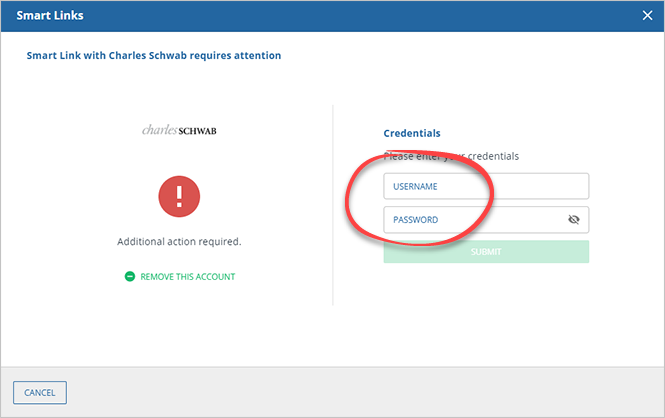This screenshot has width=665, height=418.
Task: Click the green minus remove icon
Action: coord(130,276)
